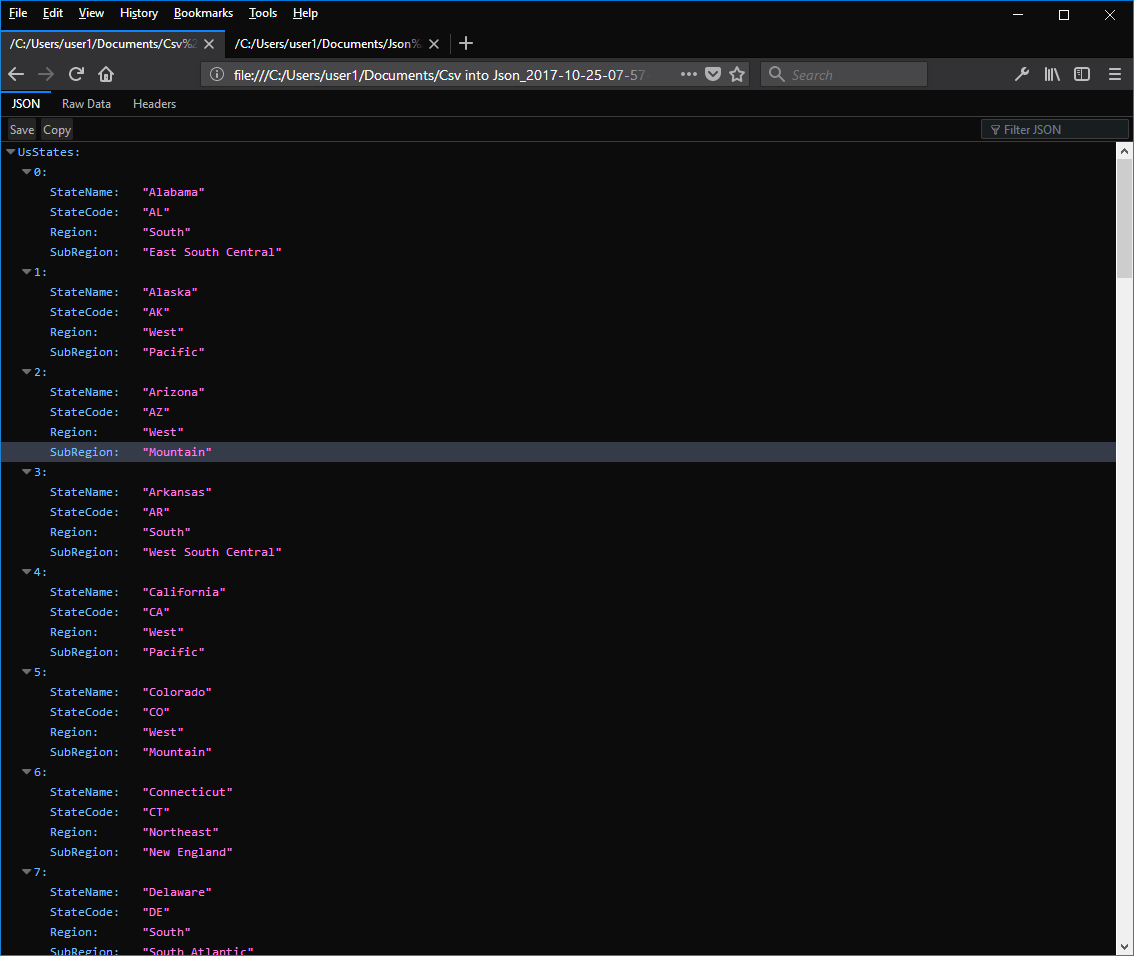Save the page to Pocket icon
Image resolution: width=1134 pixels, height=956 pixels.
[713, 74]
